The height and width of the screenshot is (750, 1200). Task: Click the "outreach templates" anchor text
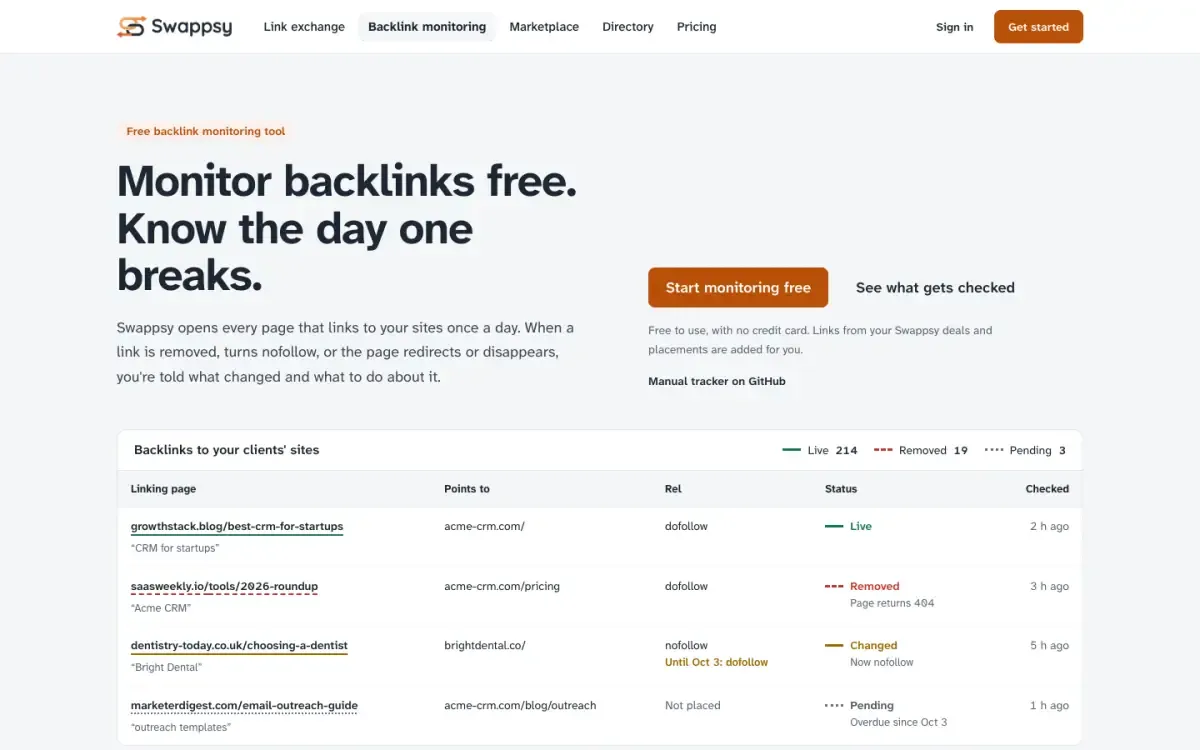[181, 727]
